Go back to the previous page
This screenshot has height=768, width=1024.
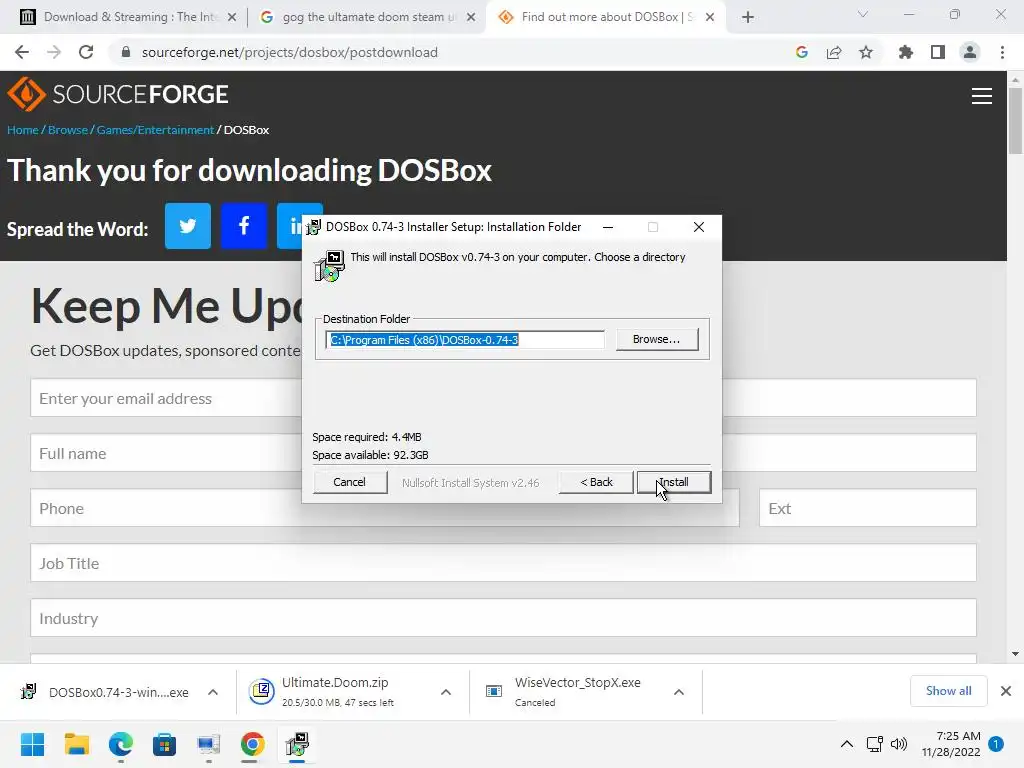(x=22, y=52)
